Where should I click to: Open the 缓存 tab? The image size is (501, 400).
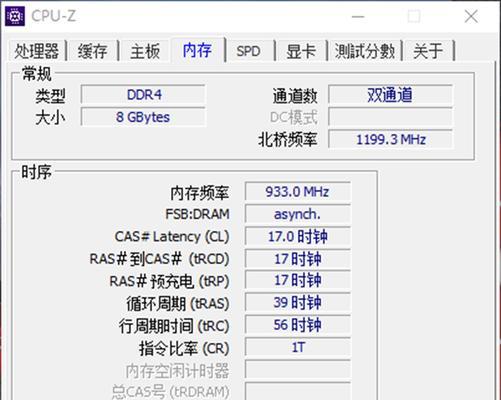(92, 51)
